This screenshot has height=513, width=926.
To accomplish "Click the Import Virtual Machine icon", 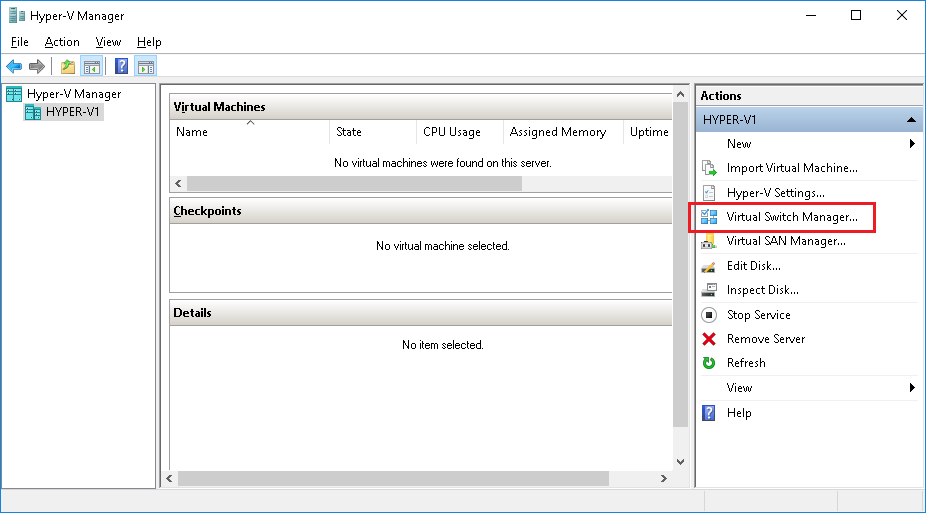I will click(x=709, y=168).
